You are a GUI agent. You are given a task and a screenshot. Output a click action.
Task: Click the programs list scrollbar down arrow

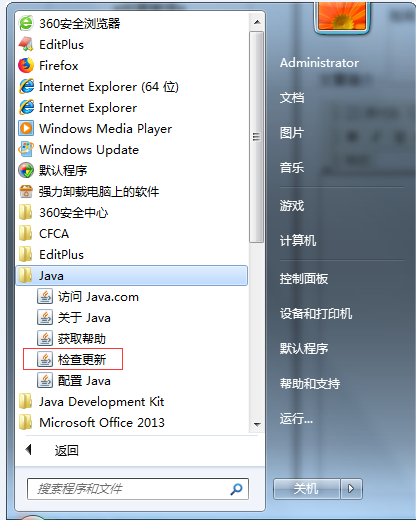click(257, 425)
